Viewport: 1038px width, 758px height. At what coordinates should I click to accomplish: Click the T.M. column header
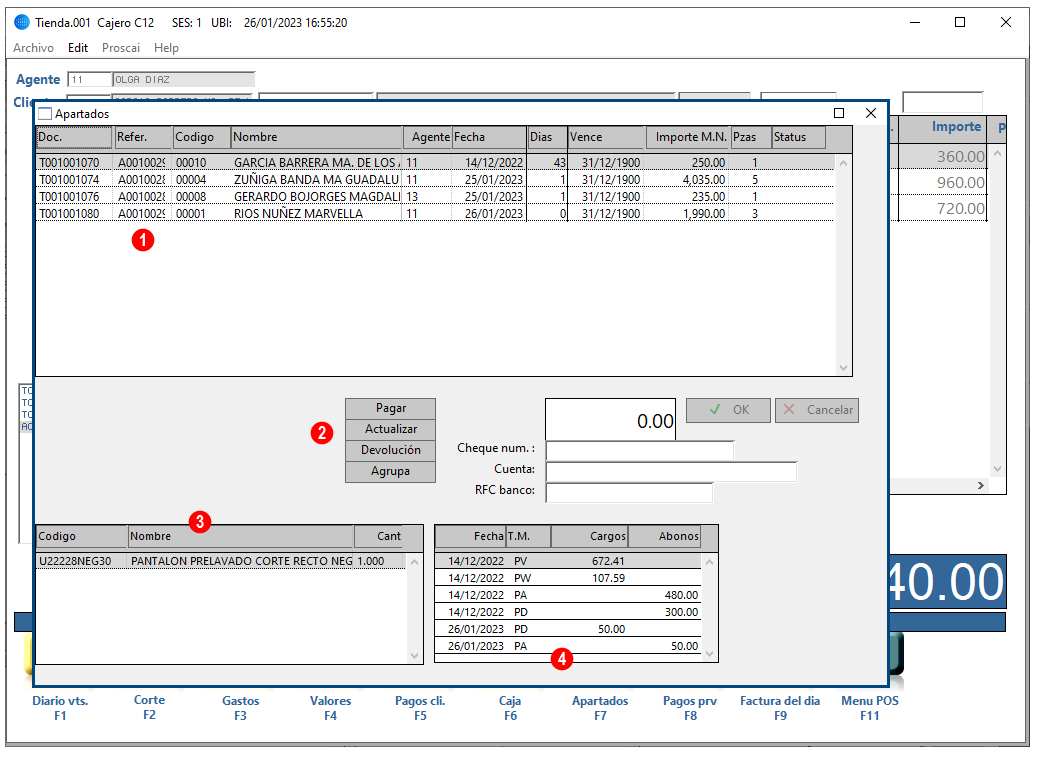point(528,536)
